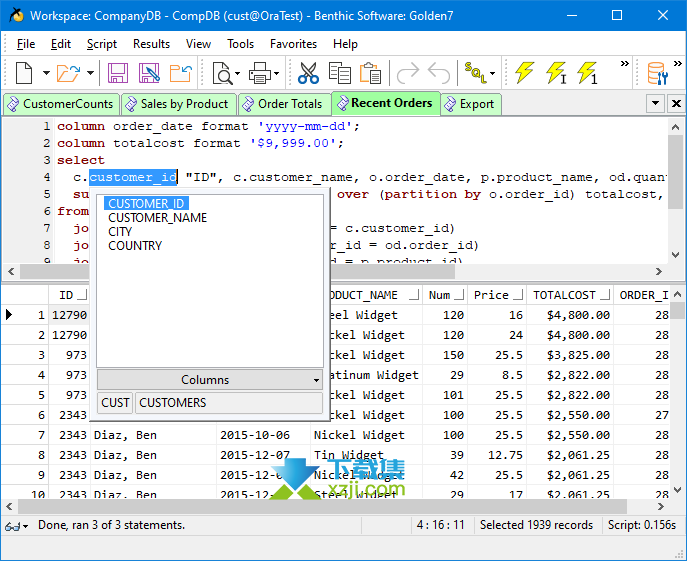Click the Cut scissors icon
The height and width of the screenshot is (561, 687).
[x=308, y=73]
